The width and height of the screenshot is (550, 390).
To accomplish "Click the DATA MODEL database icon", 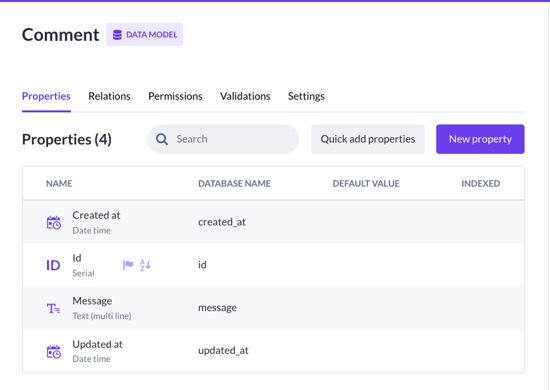I will click(118, 35).
